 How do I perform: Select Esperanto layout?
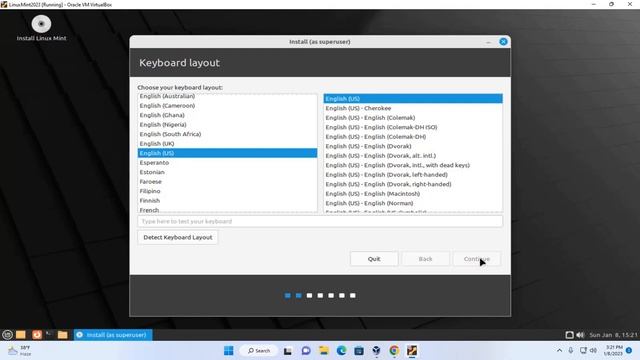coord(227,162)
